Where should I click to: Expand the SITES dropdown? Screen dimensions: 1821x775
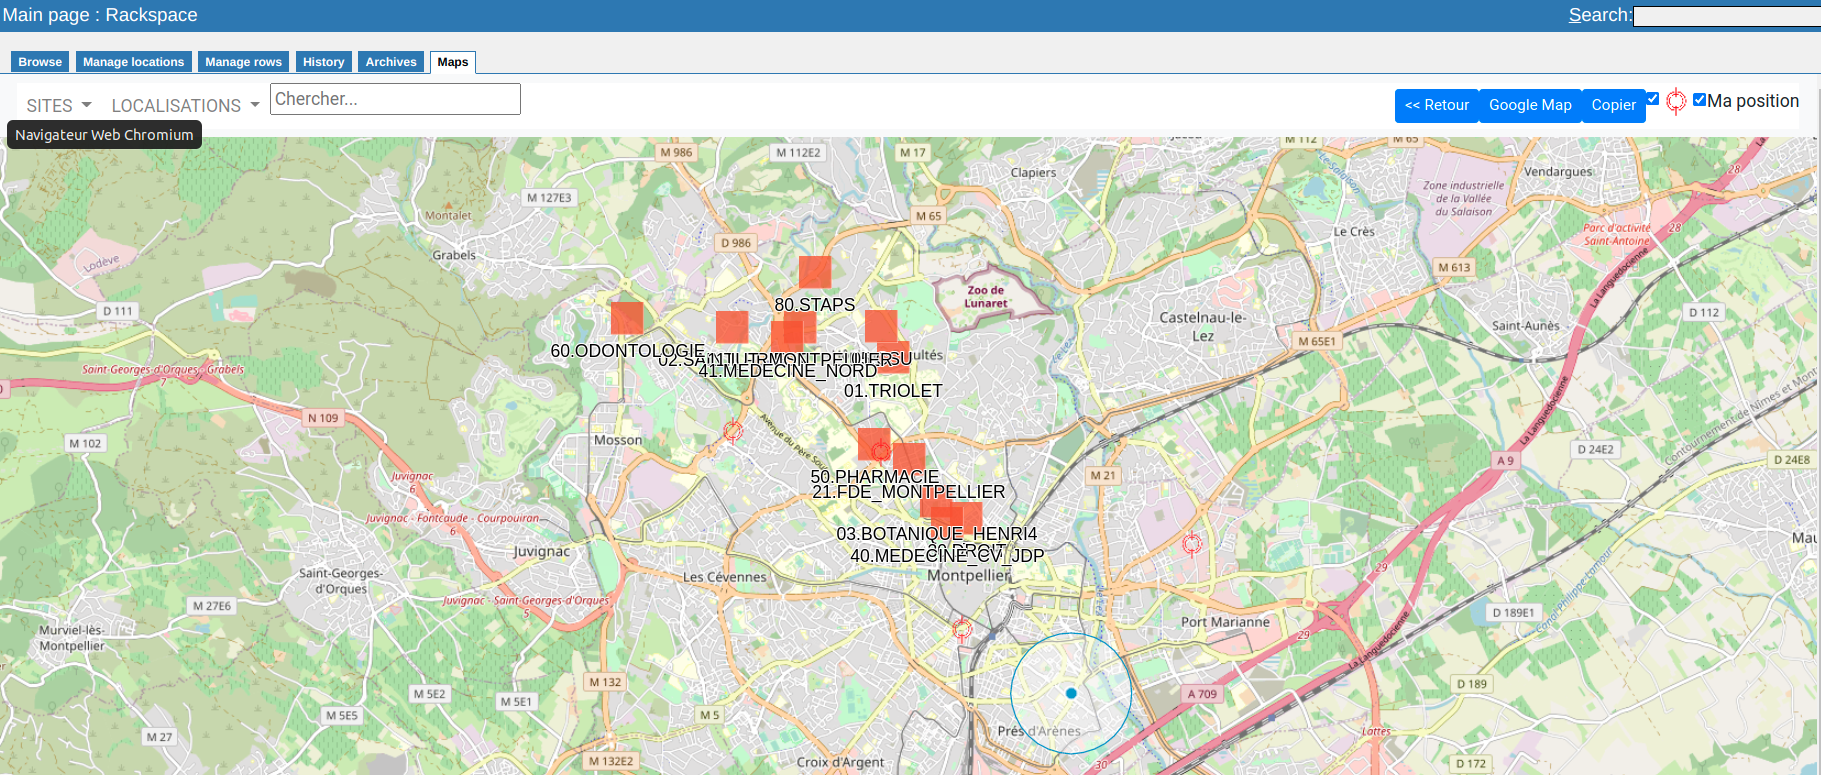(59, 105)
